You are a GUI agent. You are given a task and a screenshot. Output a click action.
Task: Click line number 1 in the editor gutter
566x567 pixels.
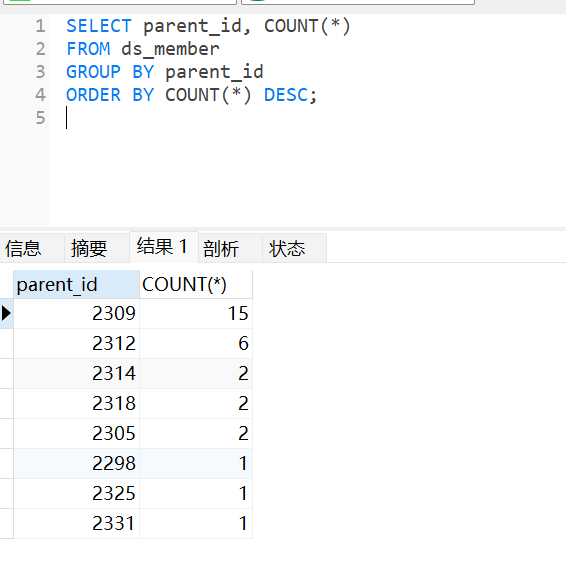point(41,26)
